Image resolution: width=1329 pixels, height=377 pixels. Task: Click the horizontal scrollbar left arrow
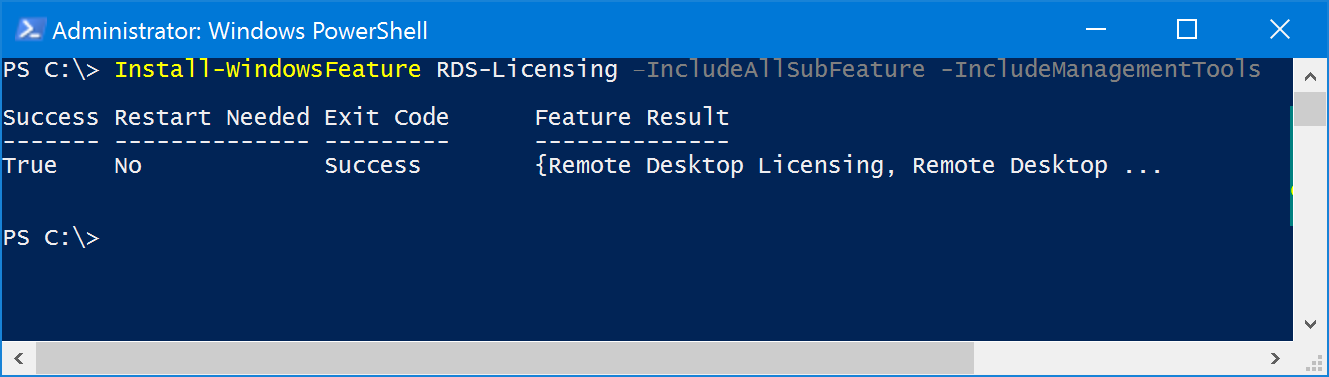point(18,357)
